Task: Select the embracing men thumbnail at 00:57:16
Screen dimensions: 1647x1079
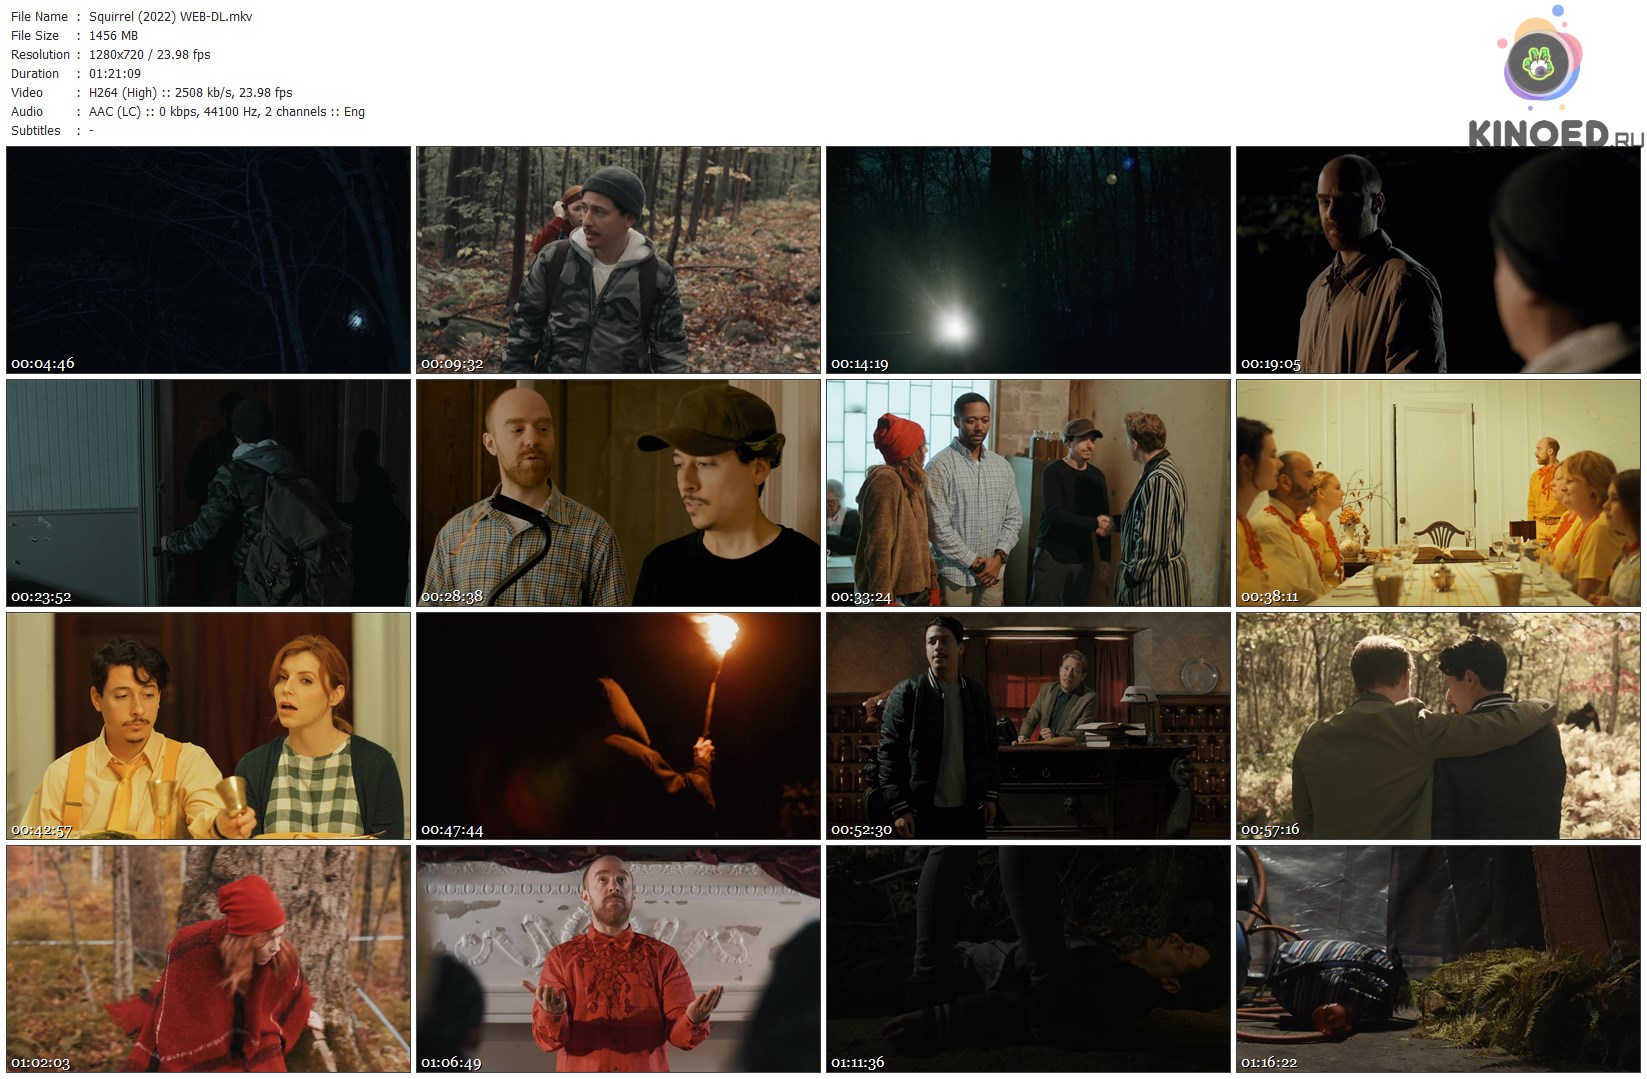Action: [1438, 726]
